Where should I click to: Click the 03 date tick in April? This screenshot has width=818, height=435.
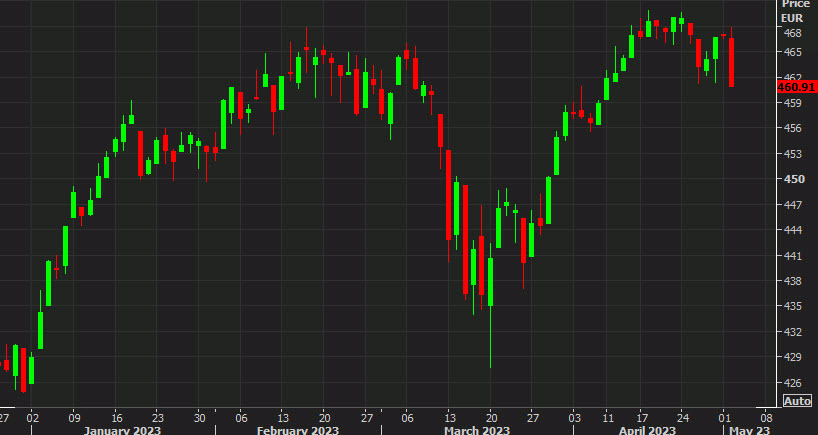click(x=574, y=418)
